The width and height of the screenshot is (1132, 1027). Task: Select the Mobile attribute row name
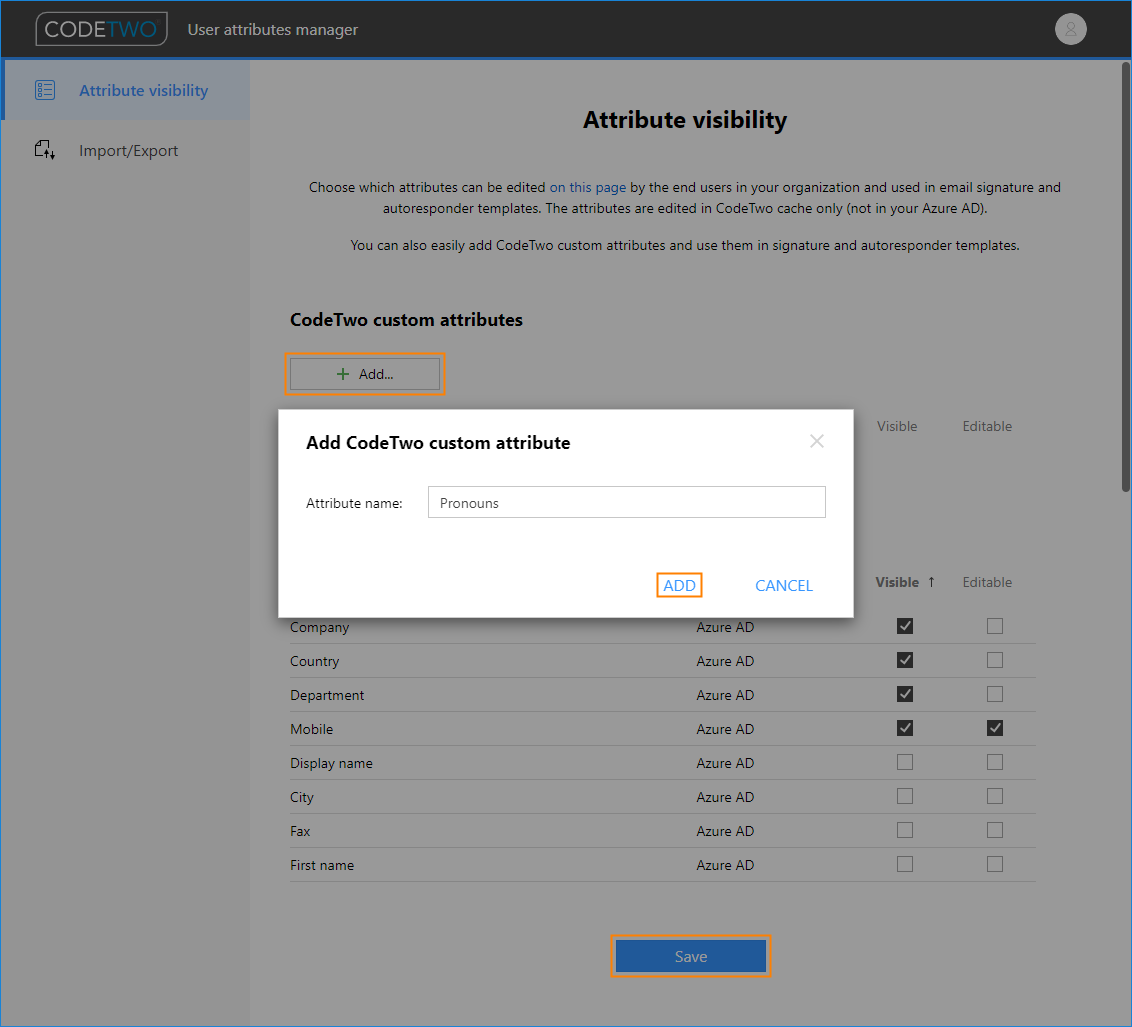point(311,729)
